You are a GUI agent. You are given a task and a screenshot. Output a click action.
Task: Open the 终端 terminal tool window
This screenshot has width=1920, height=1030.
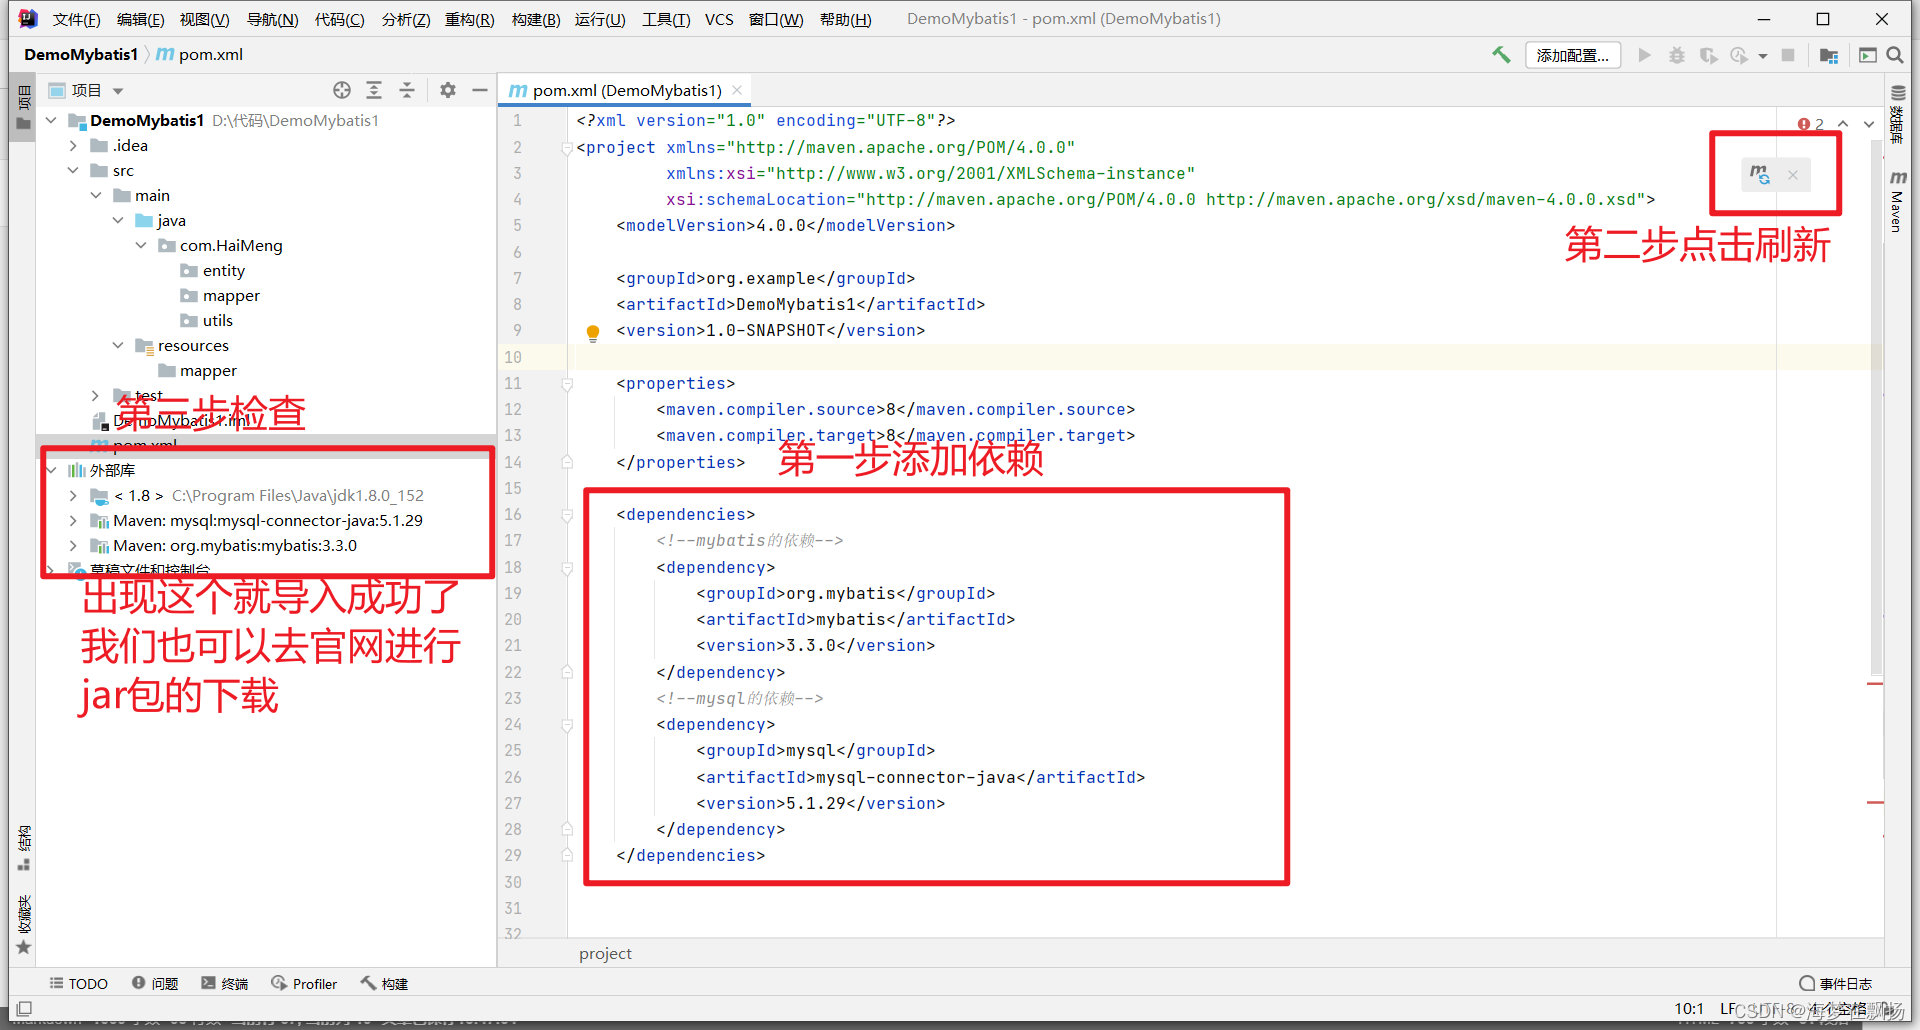[x=225, y=984]
